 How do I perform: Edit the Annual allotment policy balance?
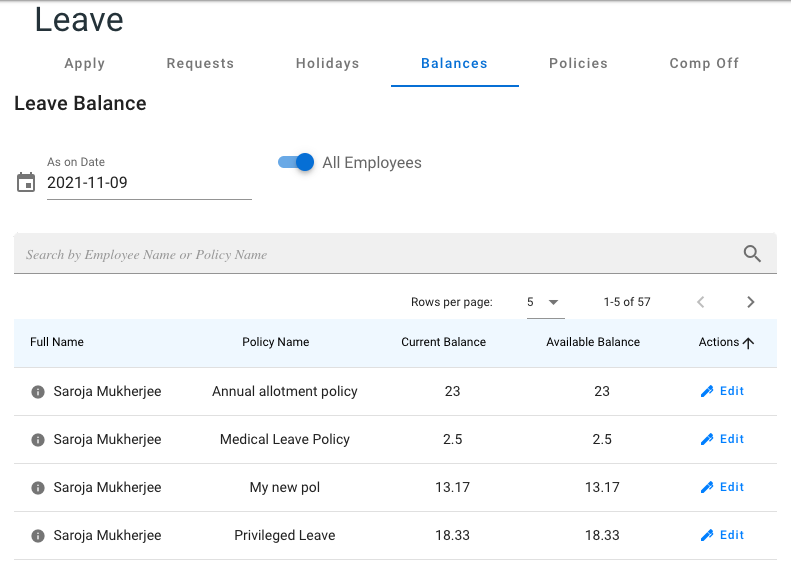point(722,391)
